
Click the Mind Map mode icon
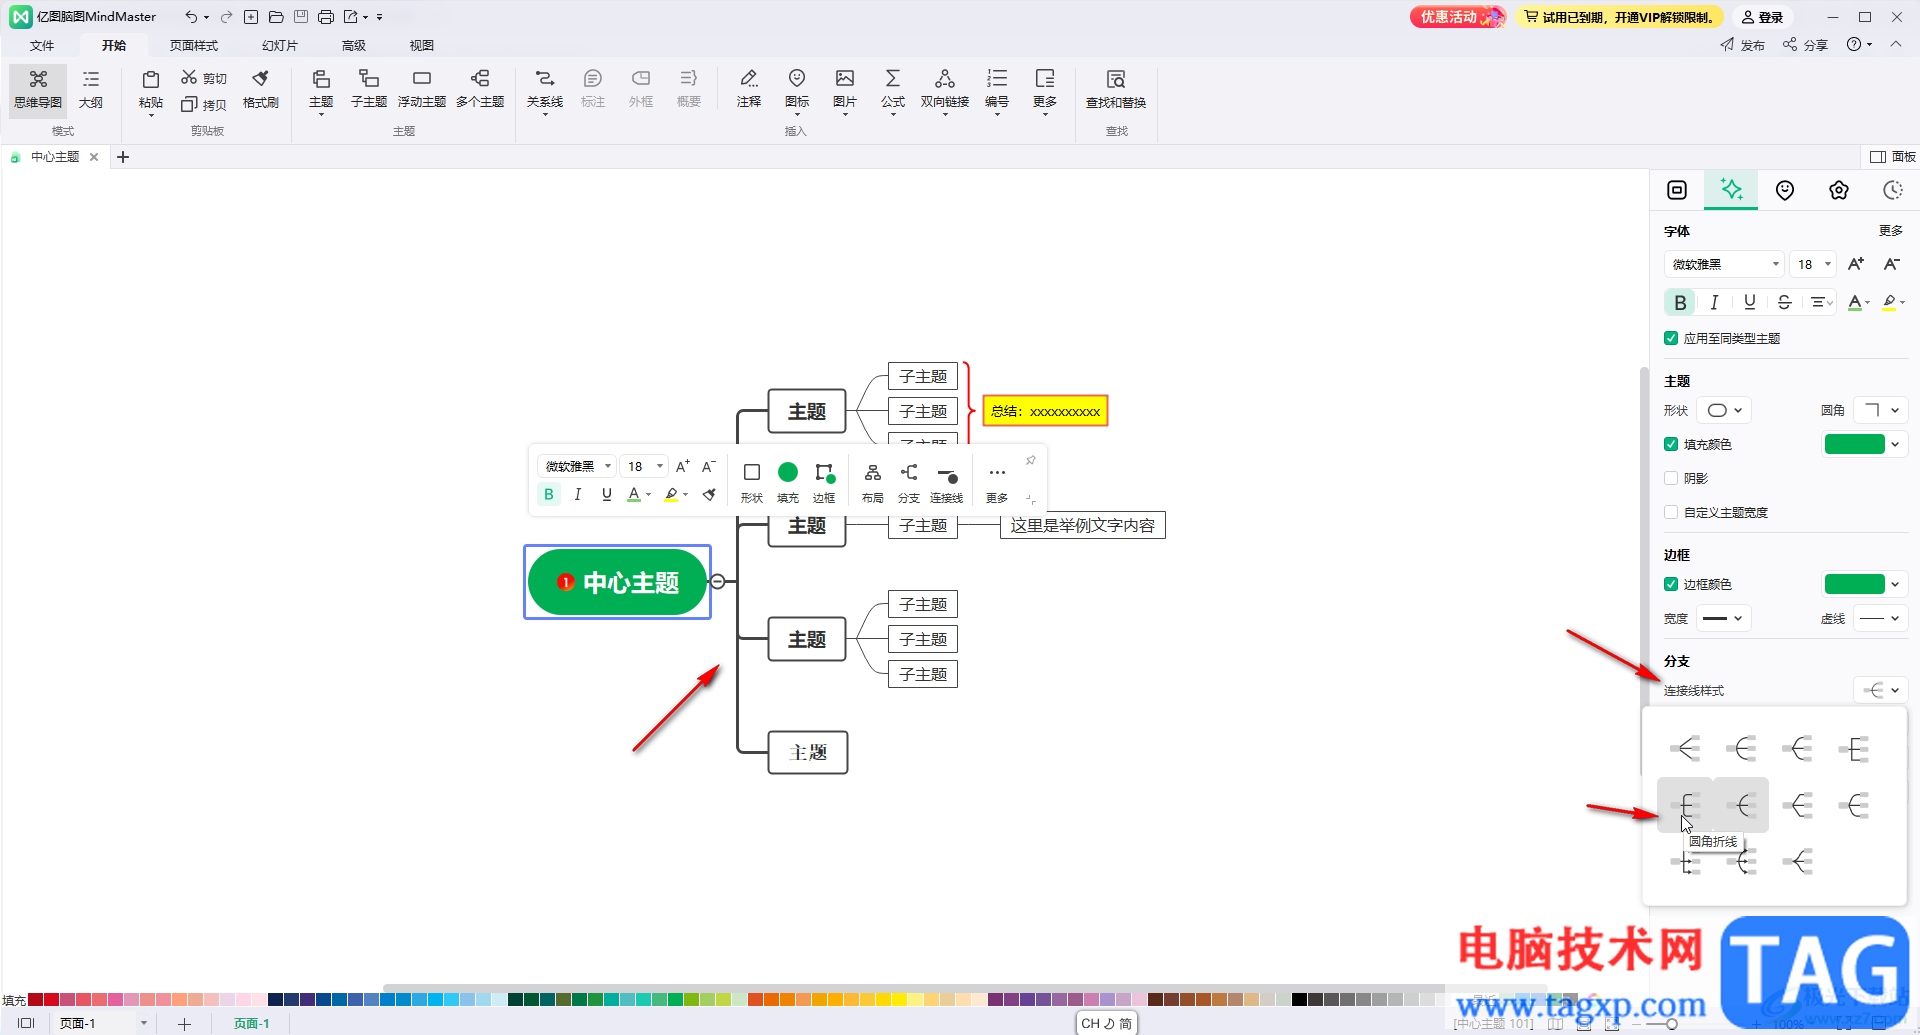click(x=38, y=79)
